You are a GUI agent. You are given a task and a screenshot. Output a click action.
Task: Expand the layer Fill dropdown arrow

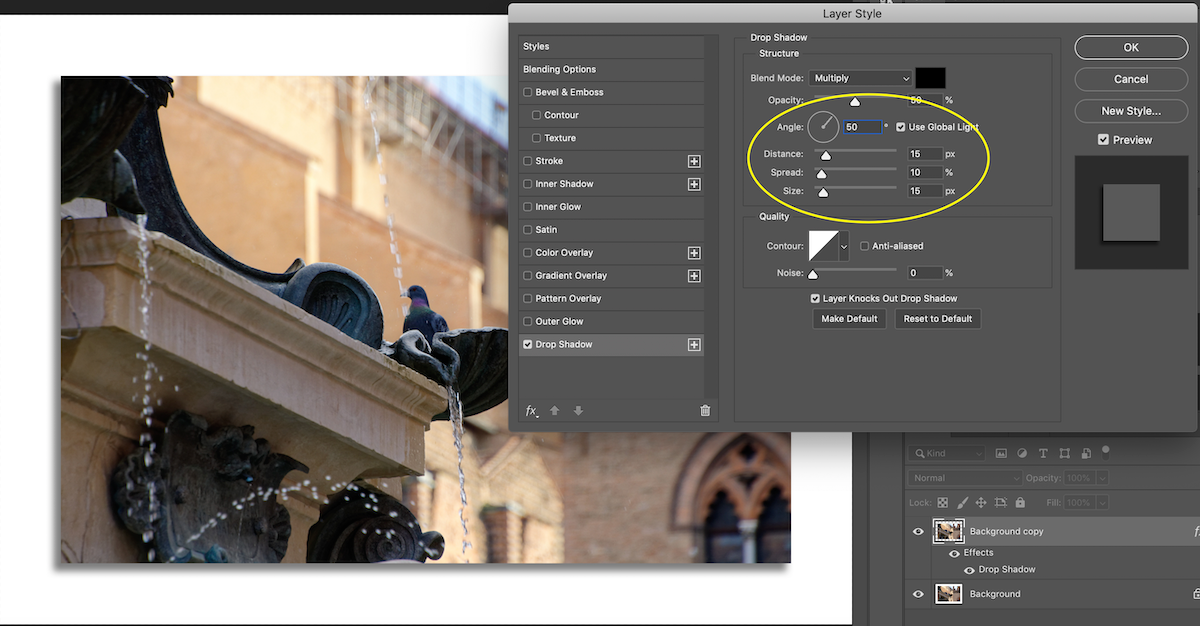[x=1102, y=503]
